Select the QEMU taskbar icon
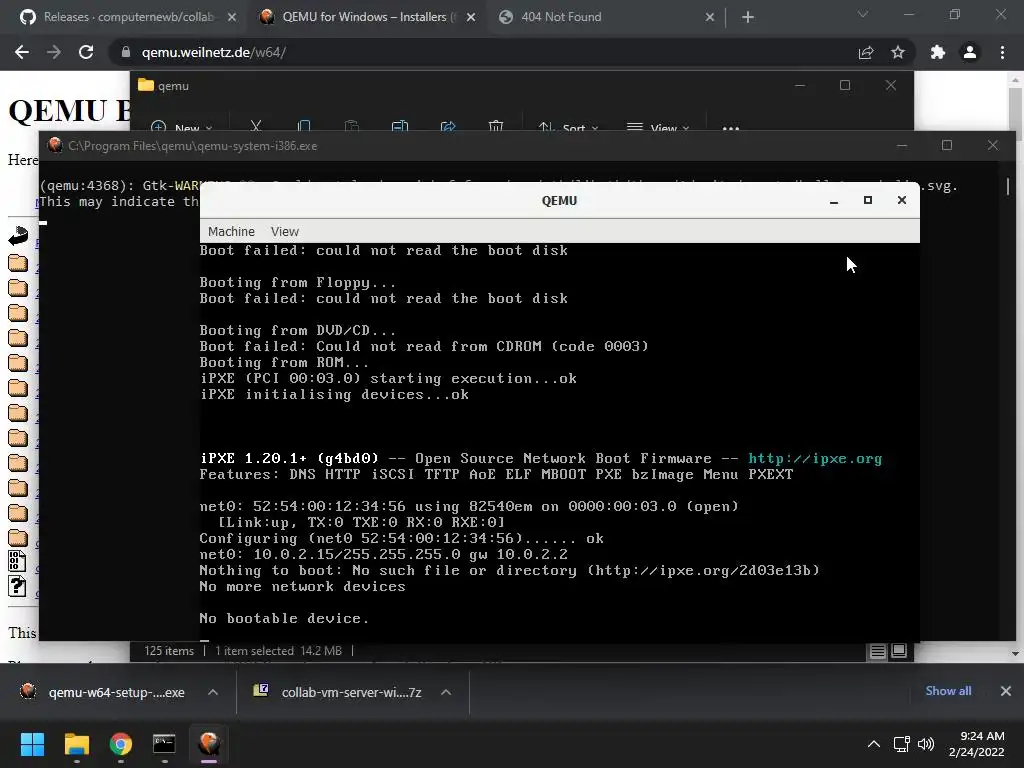The height and width of the screenshot is (768, 1024). click(209, 744)
